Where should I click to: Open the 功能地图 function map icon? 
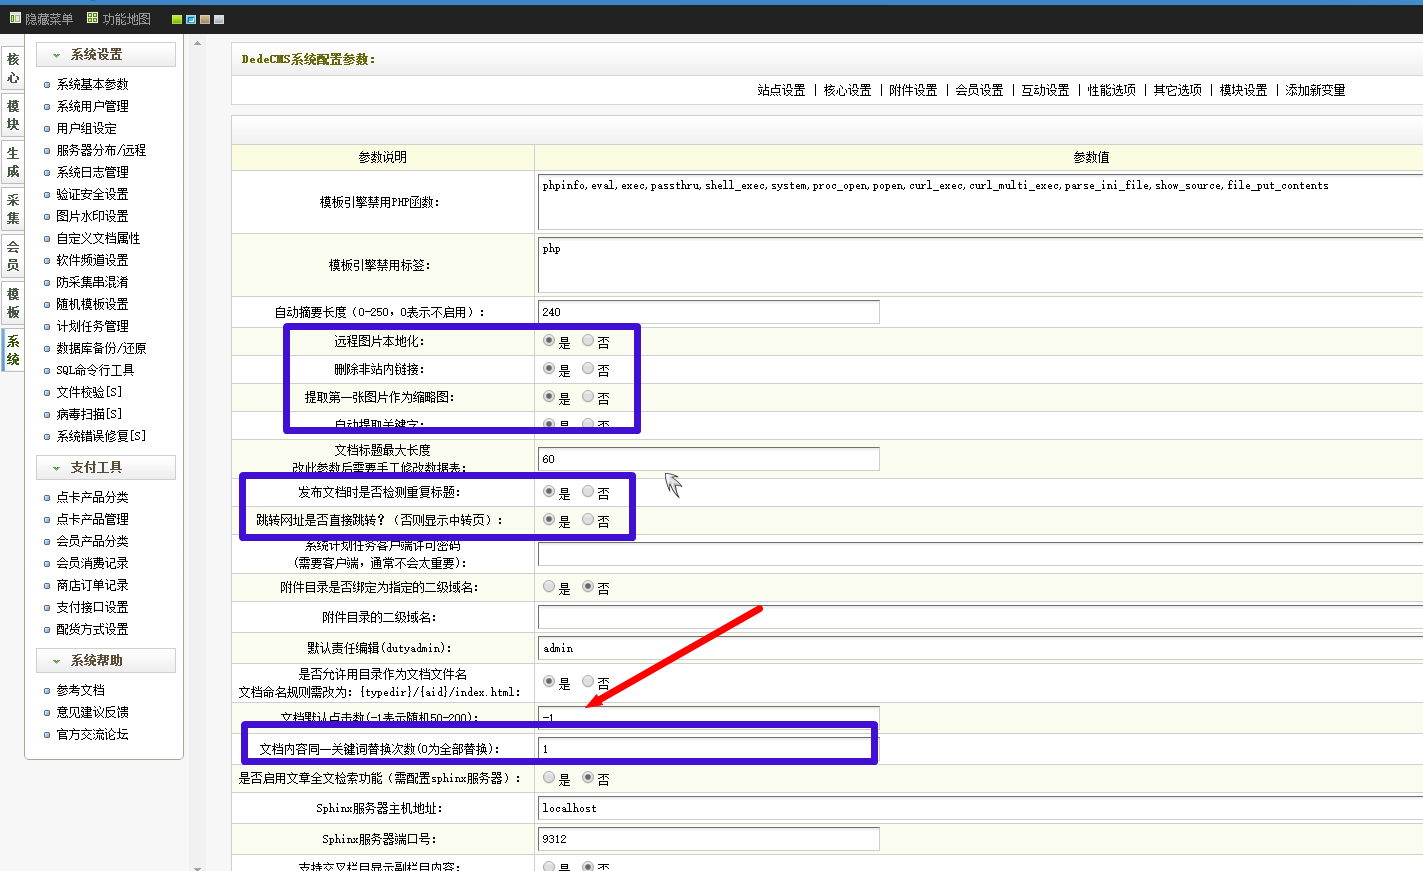tap(92, 18)
